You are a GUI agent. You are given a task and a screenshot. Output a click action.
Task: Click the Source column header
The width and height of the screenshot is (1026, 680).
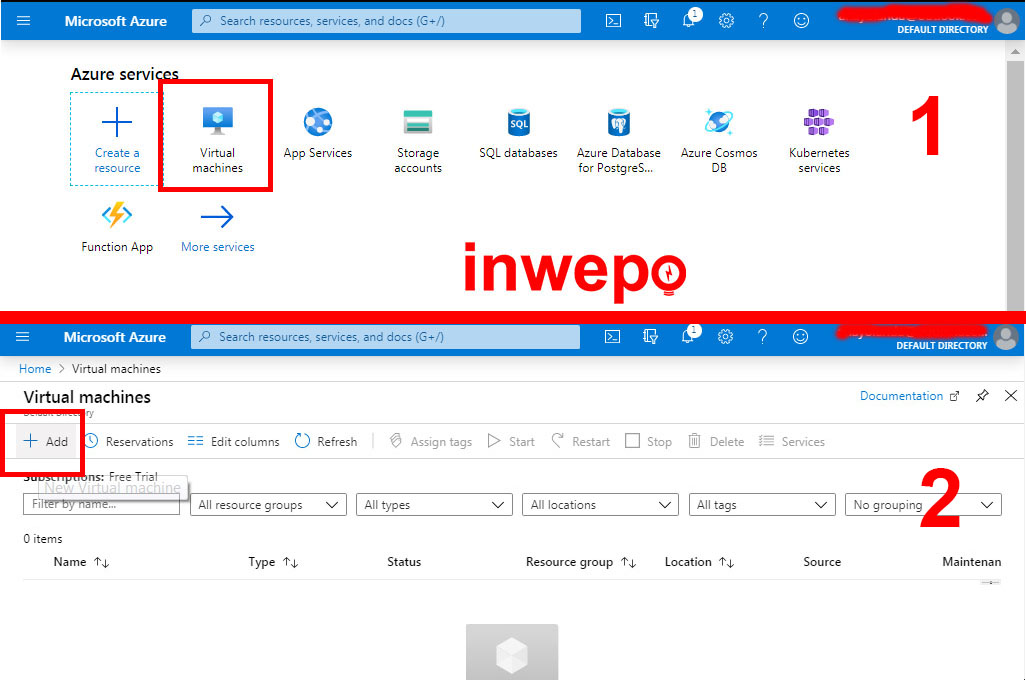pyautogui.click(x=822, y=562)
